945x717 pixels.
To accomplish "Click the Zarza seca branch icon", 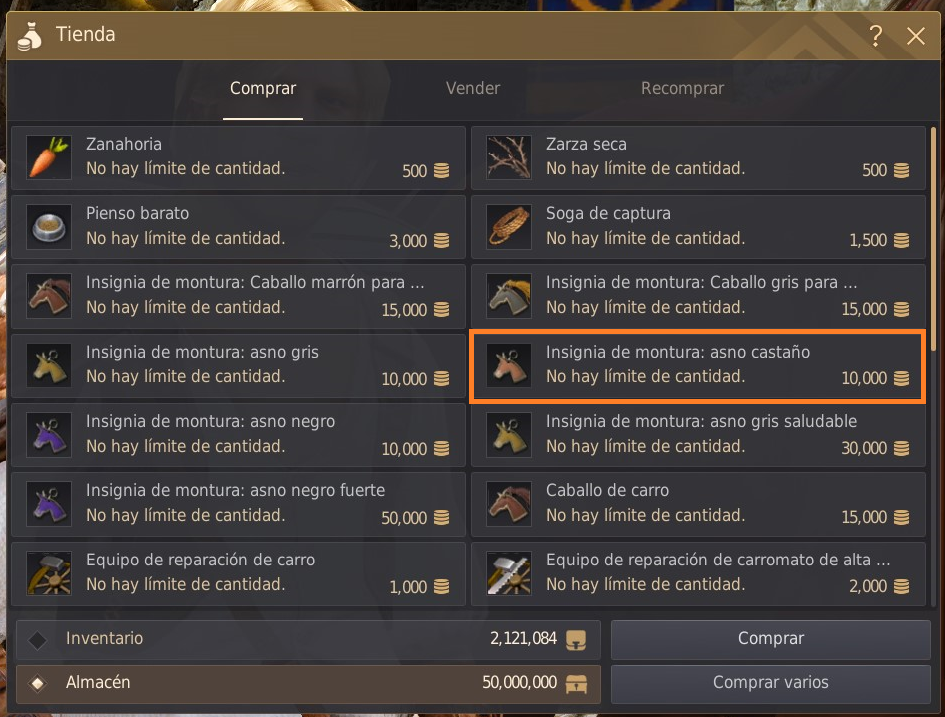I will pos(509,157).
